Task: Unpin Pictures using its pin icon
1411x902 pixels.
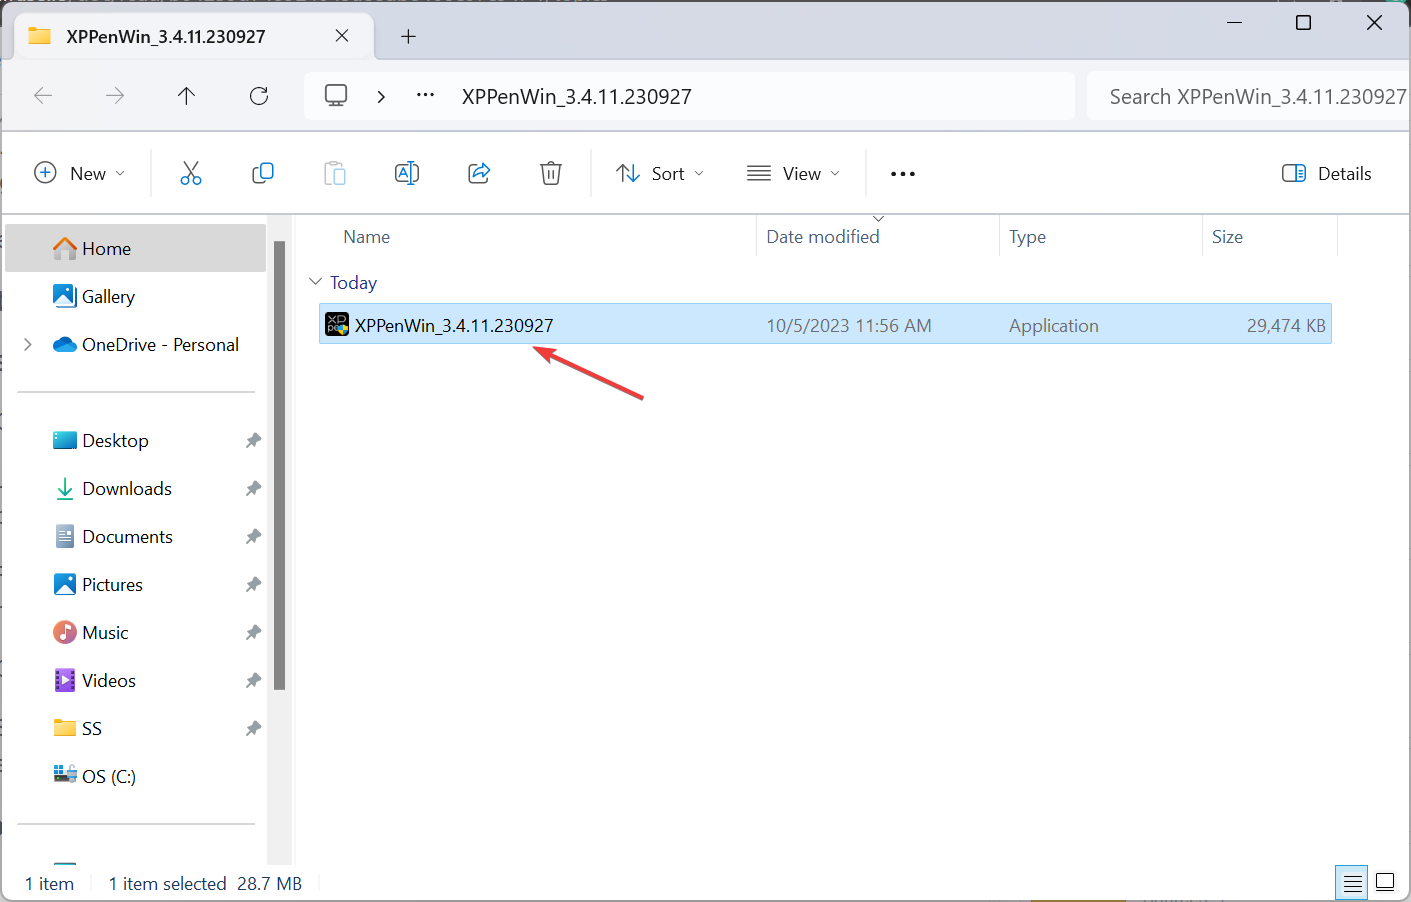Action: tap(253, 584)
